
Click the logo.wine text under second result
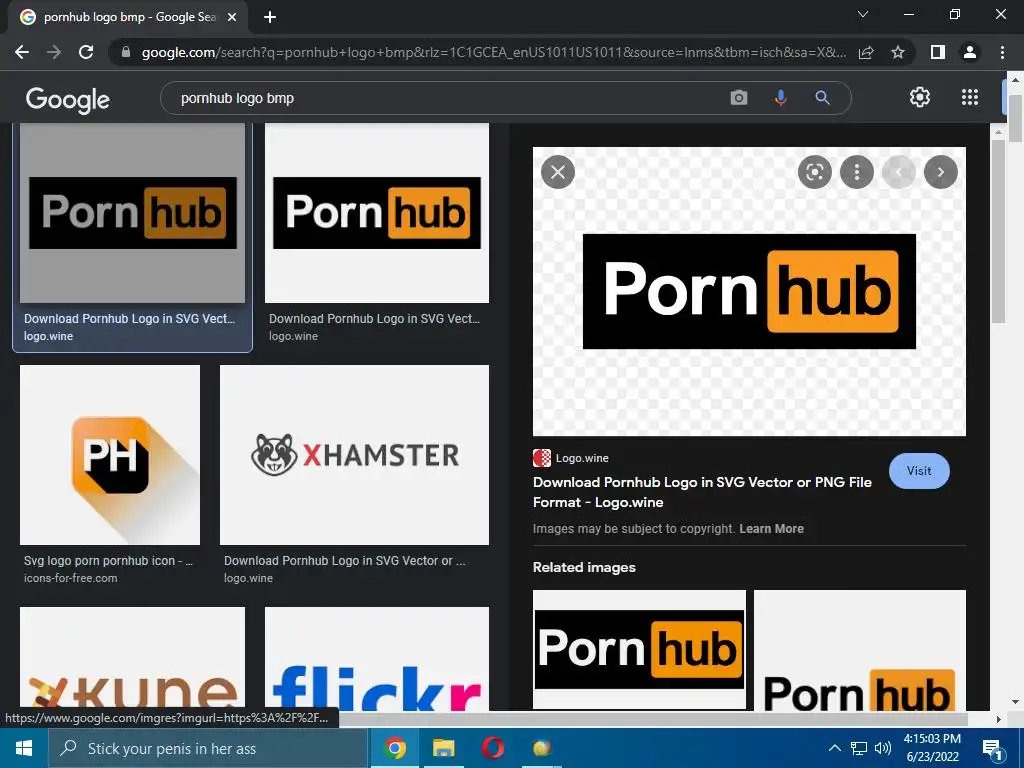point(293,336)
